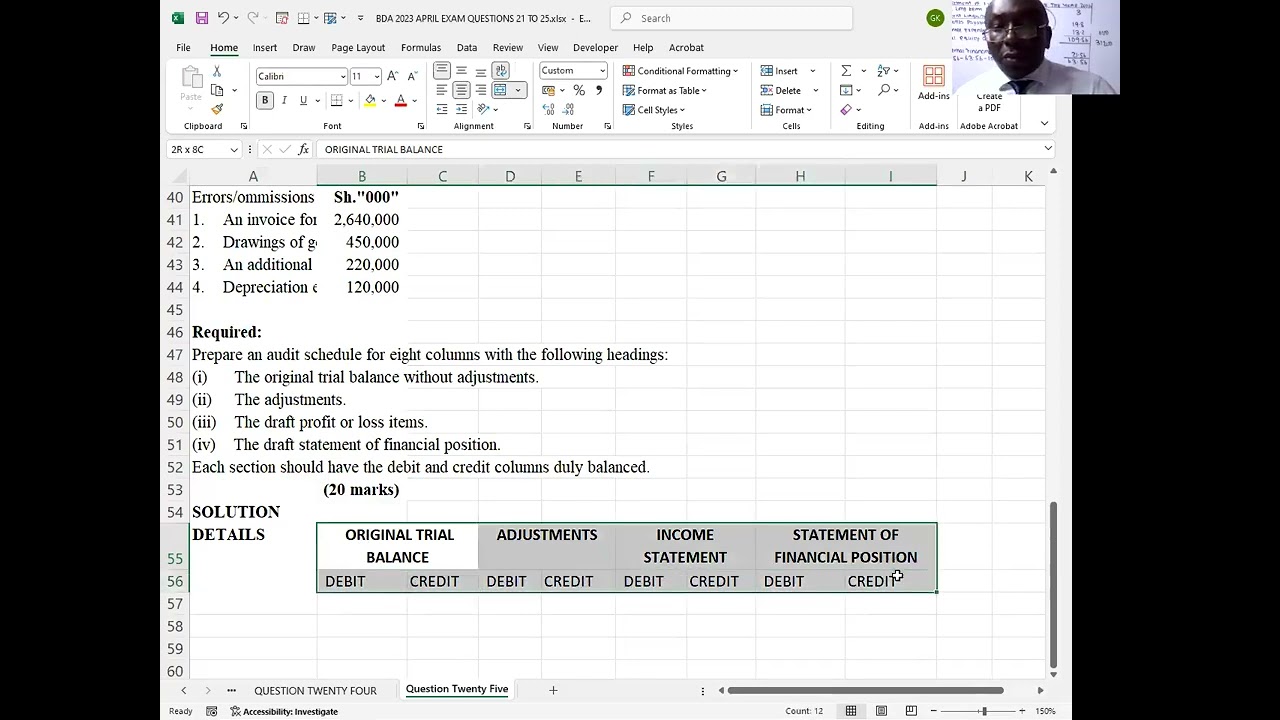
Task: Increase font size with the larger A
Action: [x=393, y=76]
